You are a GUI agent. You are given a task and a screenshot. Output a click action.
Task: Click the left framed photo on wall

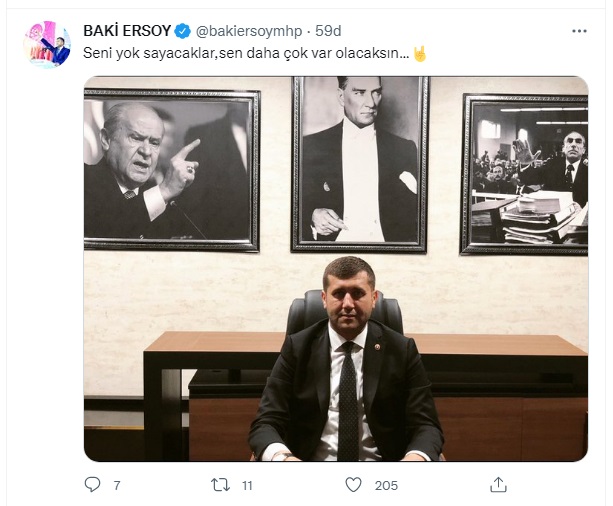click(x=171, y=168)
